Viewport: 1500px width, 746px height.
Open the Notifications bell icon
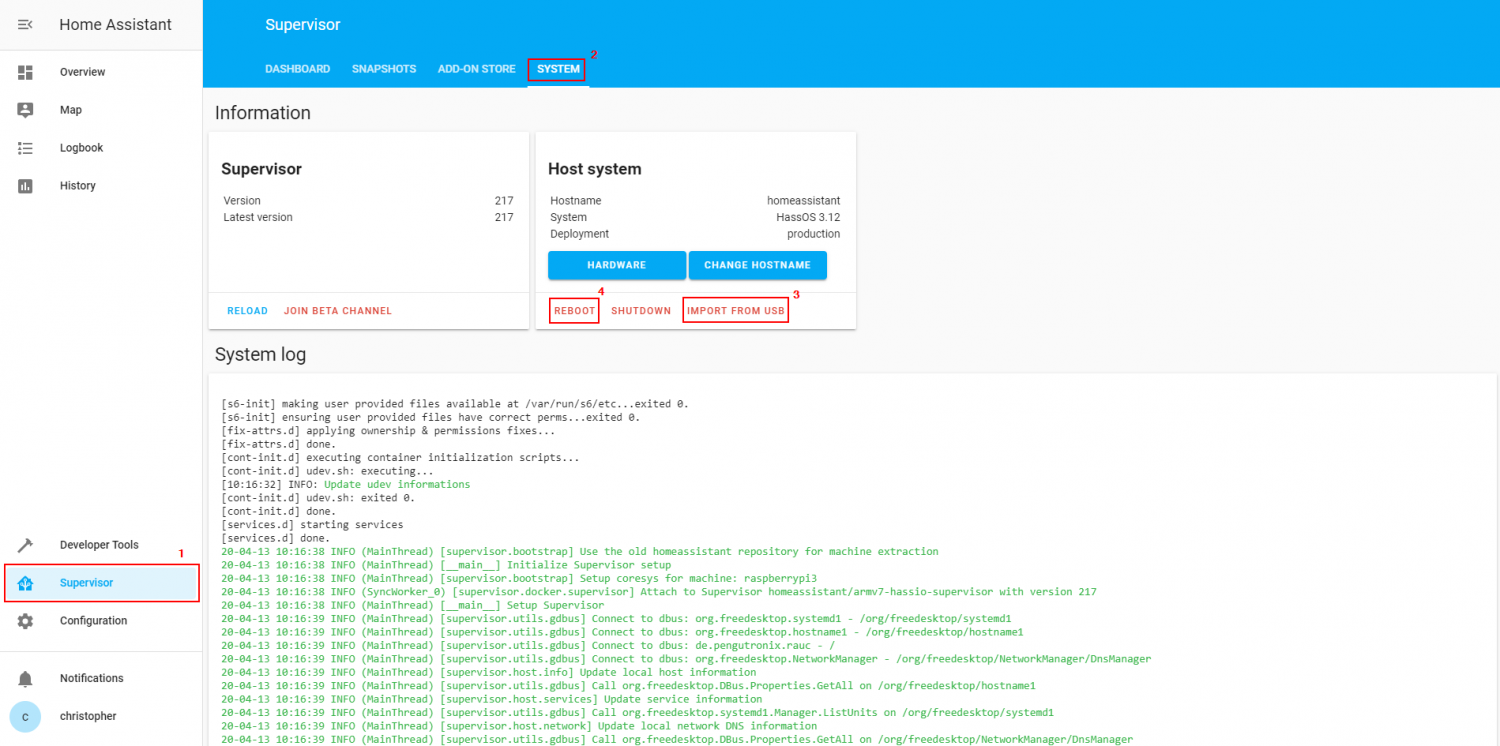point(25,678)
